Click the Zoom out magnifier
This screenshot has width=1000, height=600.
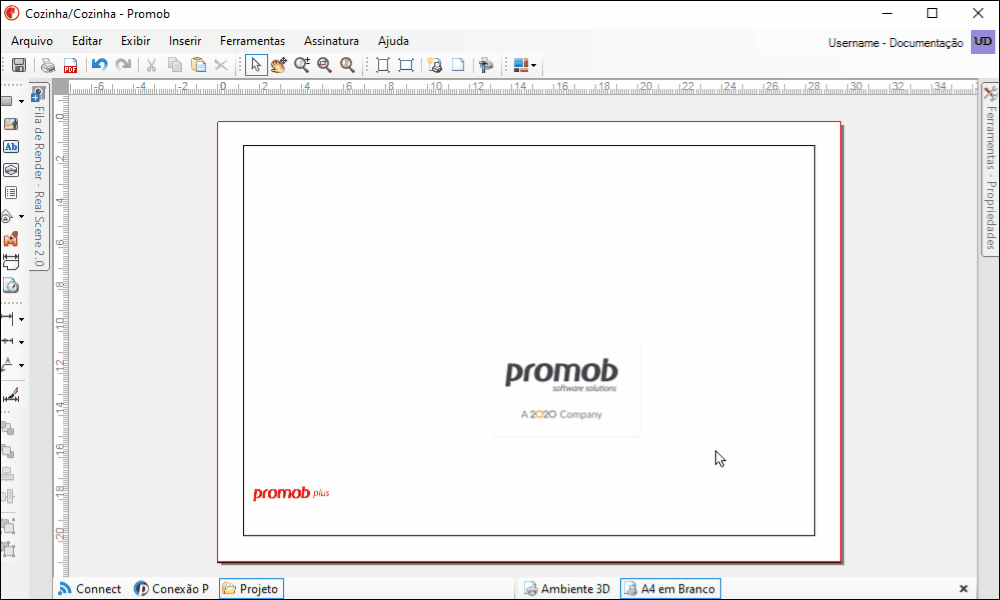pos(325,65)
